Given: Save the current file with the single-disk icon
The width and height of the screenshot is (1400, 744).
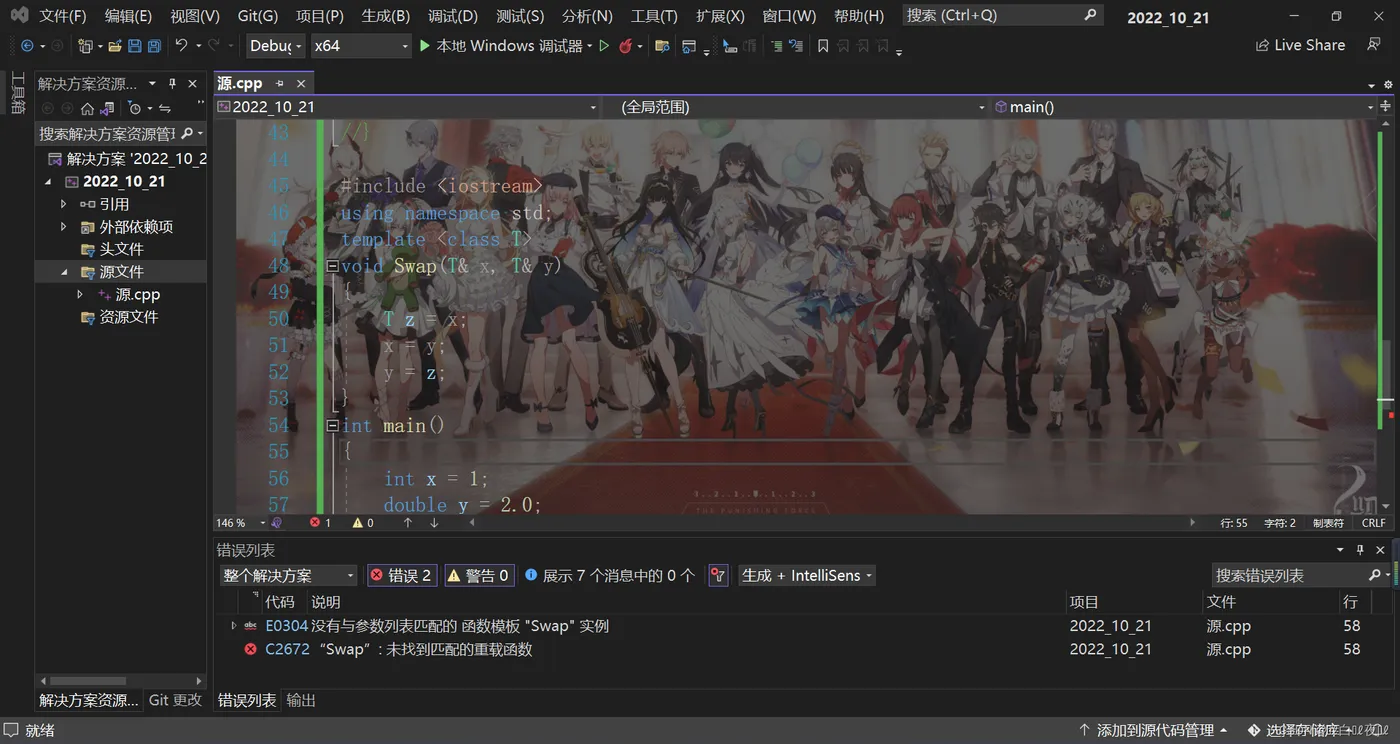Looking at the screenshot, I should pos(136,46).
